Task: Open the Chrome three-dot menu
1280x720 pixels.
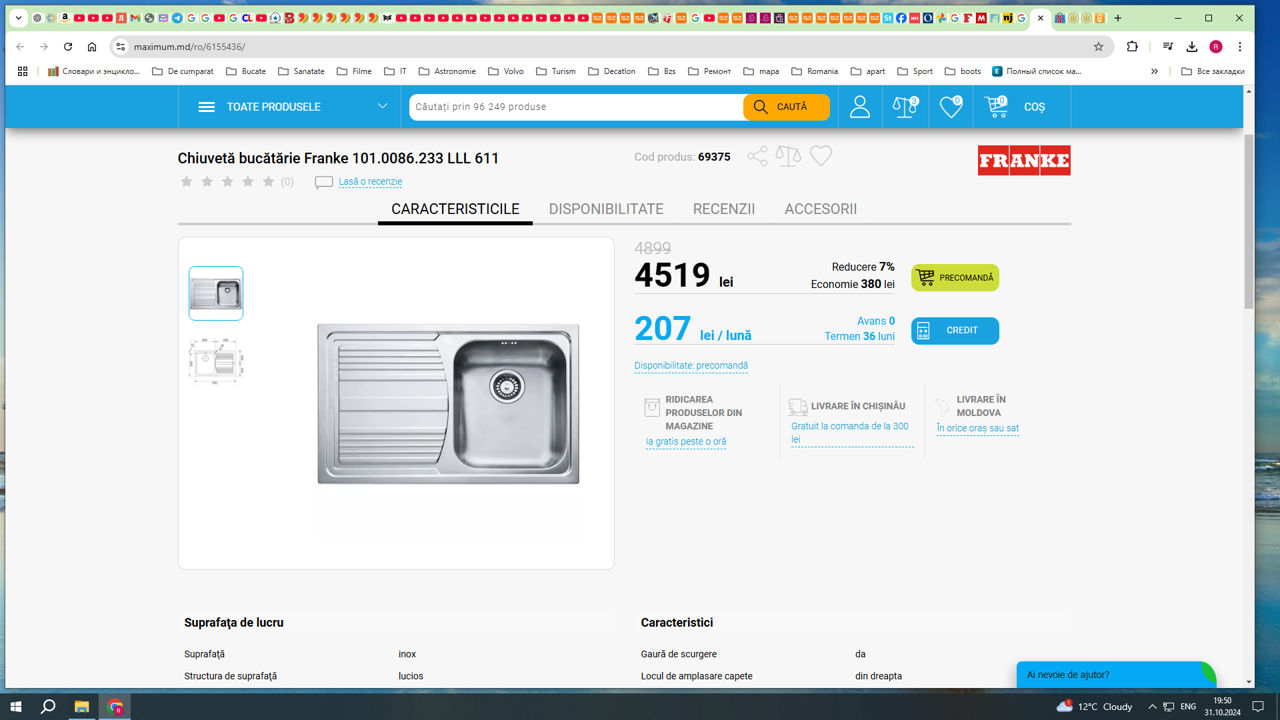Action: 1240,47
